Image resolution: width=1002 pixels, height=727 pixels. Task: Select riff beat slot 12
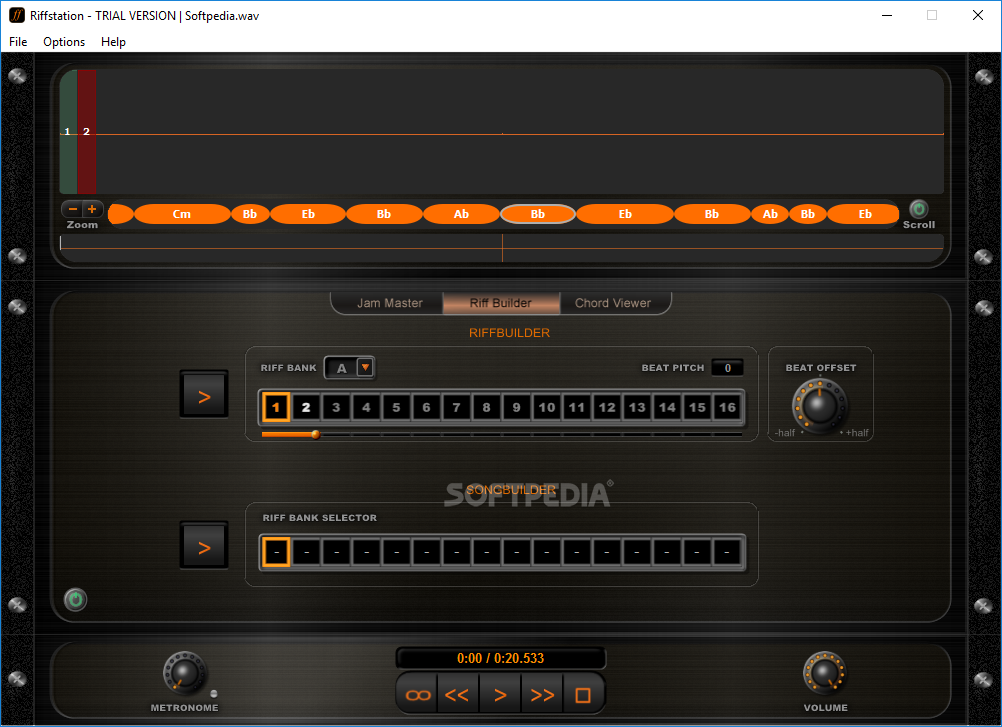point(606,407)
